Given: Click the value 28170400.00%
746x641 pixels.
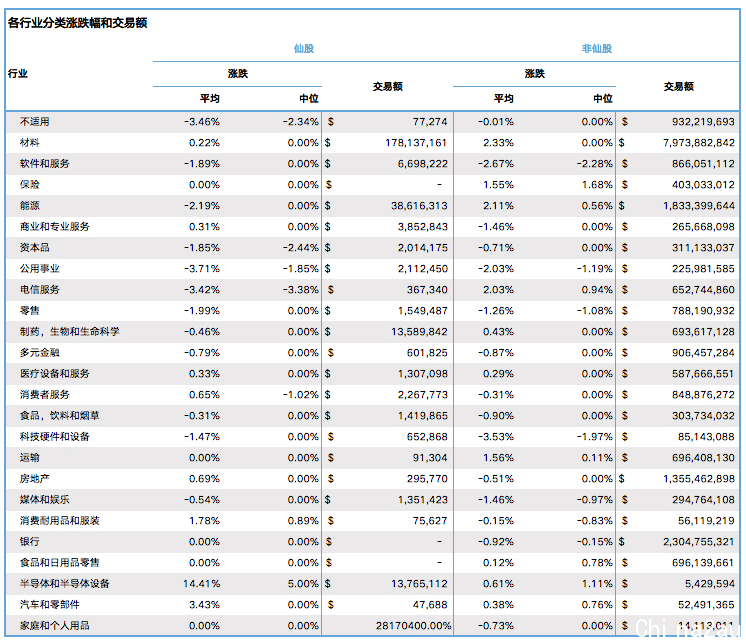Looking at the screenshot, I should 413,625.
